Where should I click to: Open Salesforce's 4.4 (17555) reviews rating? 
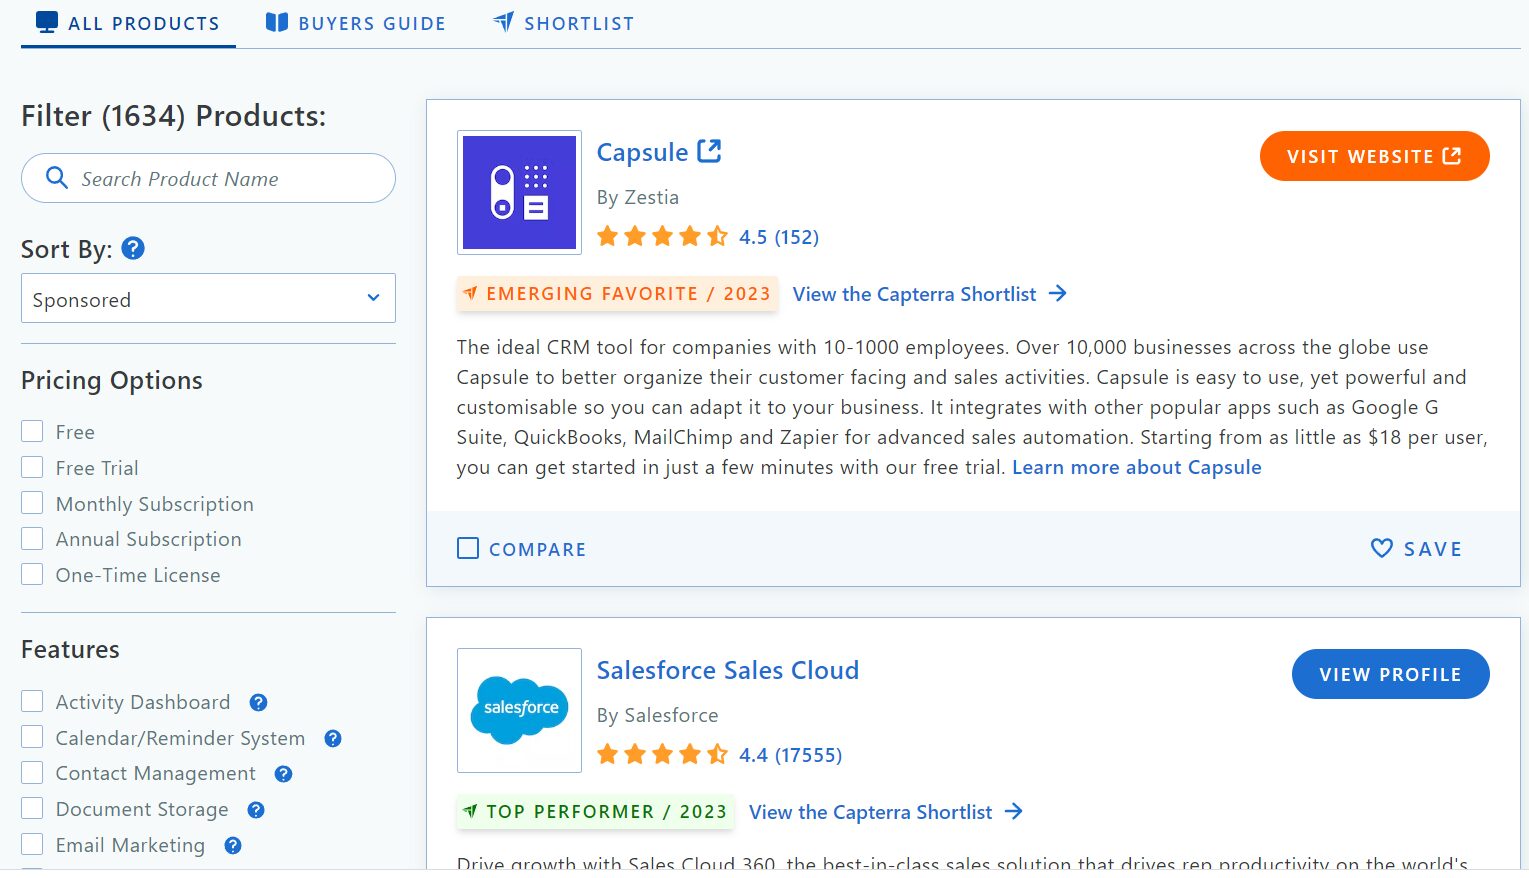791,755
